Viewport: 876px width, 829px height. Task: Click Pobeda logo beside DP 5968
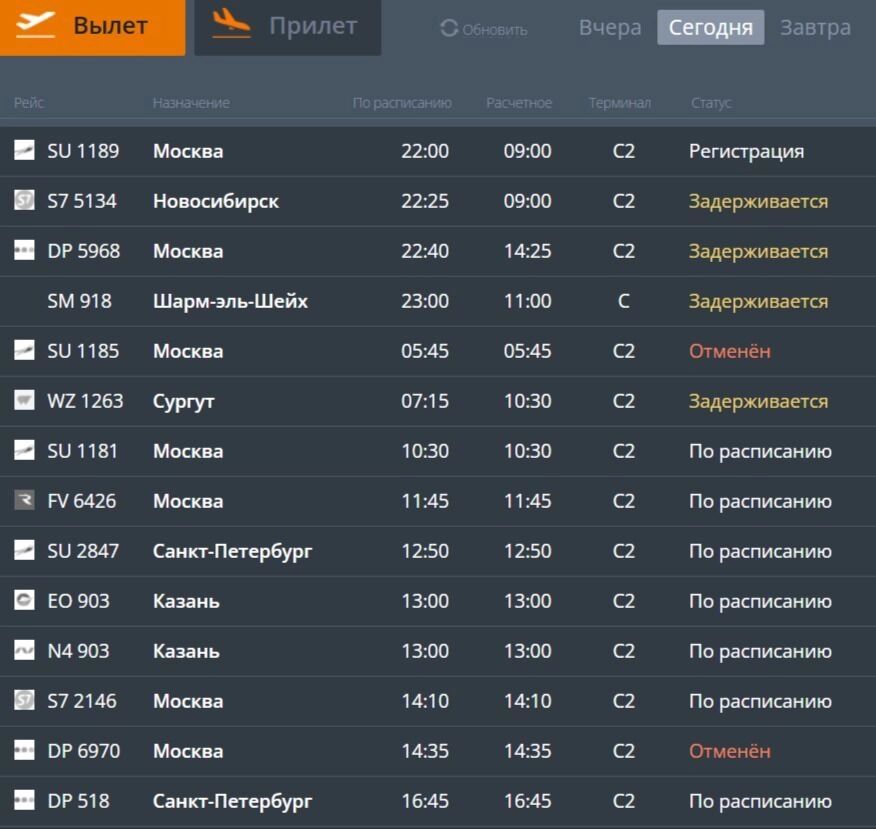click(24, 250)
